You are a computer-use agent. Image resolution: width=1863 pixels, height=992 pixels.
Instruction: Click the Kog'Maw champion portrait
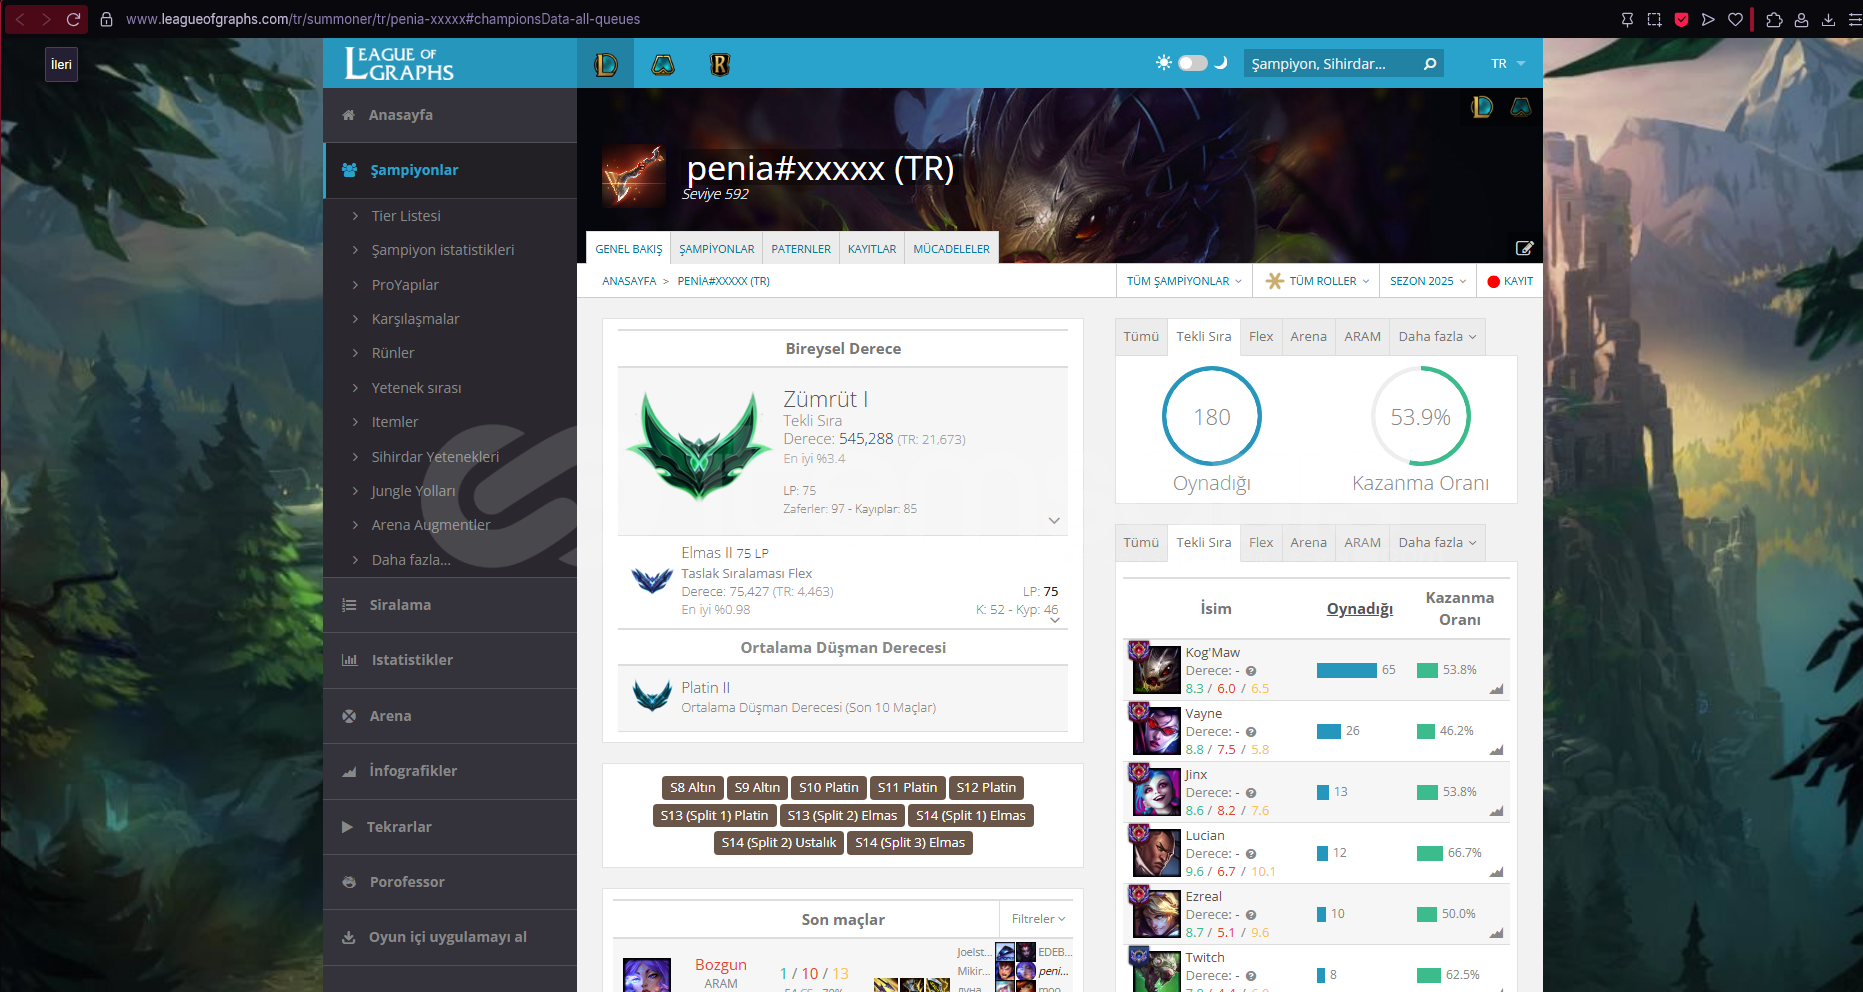tap(1156, 669)
